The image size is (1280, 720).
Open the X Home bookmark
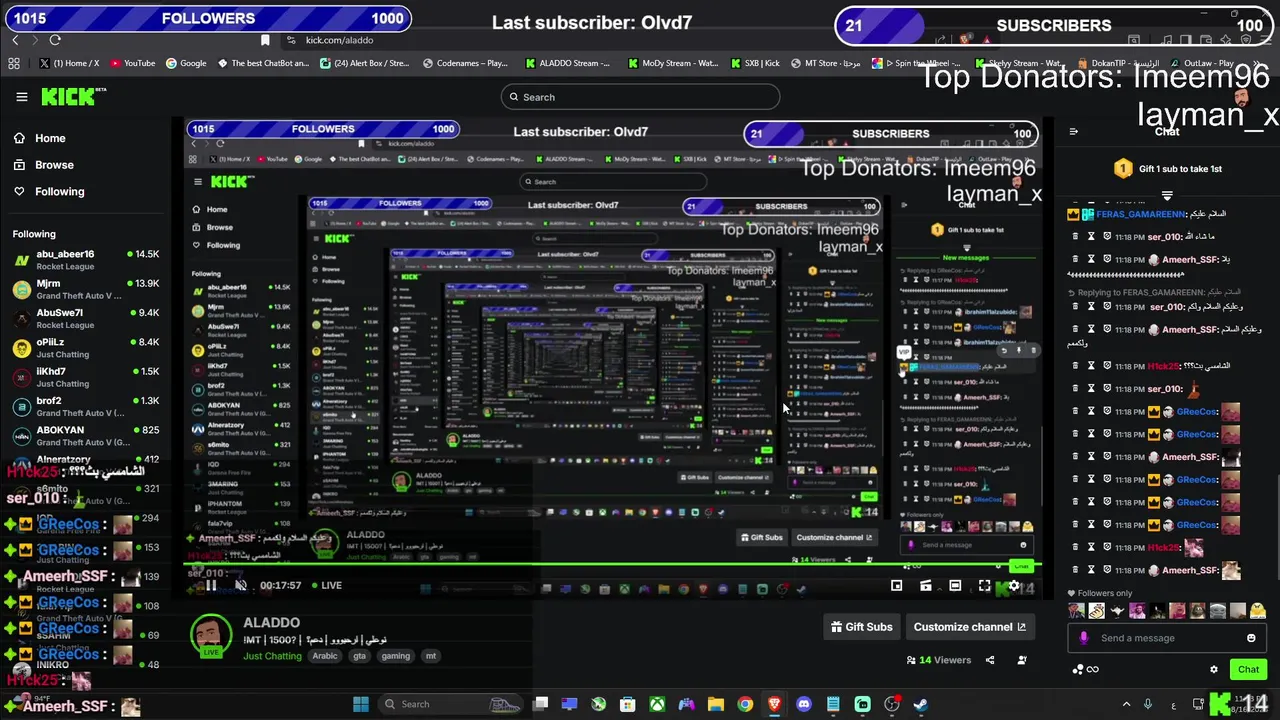69,63
